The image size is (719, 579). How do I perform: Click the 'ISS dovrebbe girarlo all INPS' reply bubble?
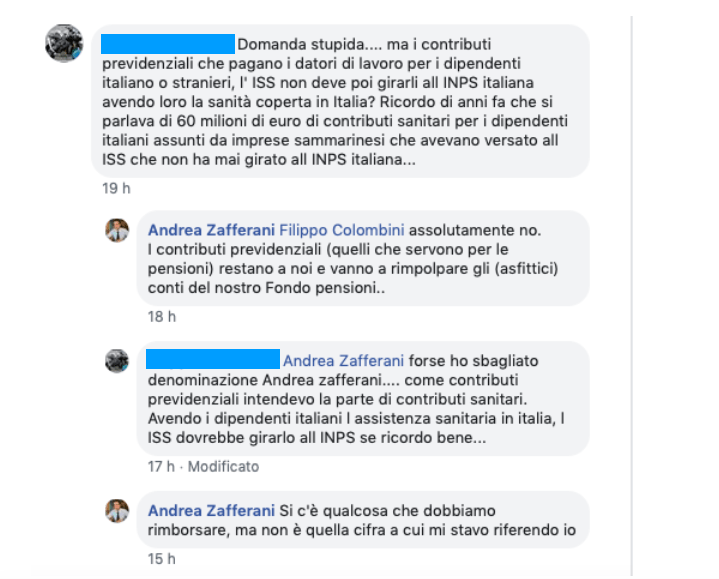[x=363, y=399]
